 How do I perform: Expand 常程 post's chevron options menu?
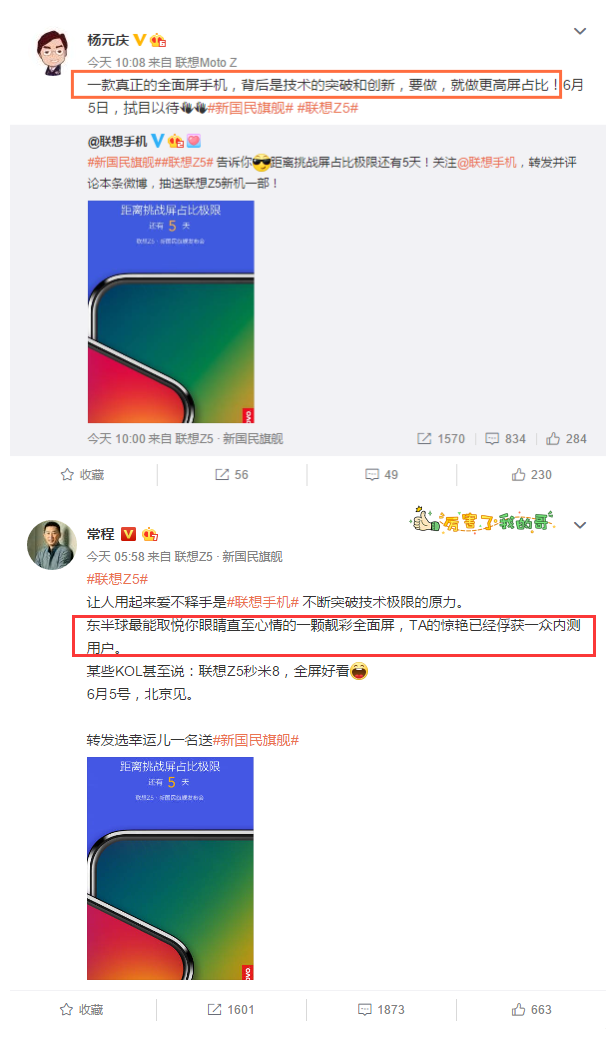pyautogui.click(x=580, y=525)
